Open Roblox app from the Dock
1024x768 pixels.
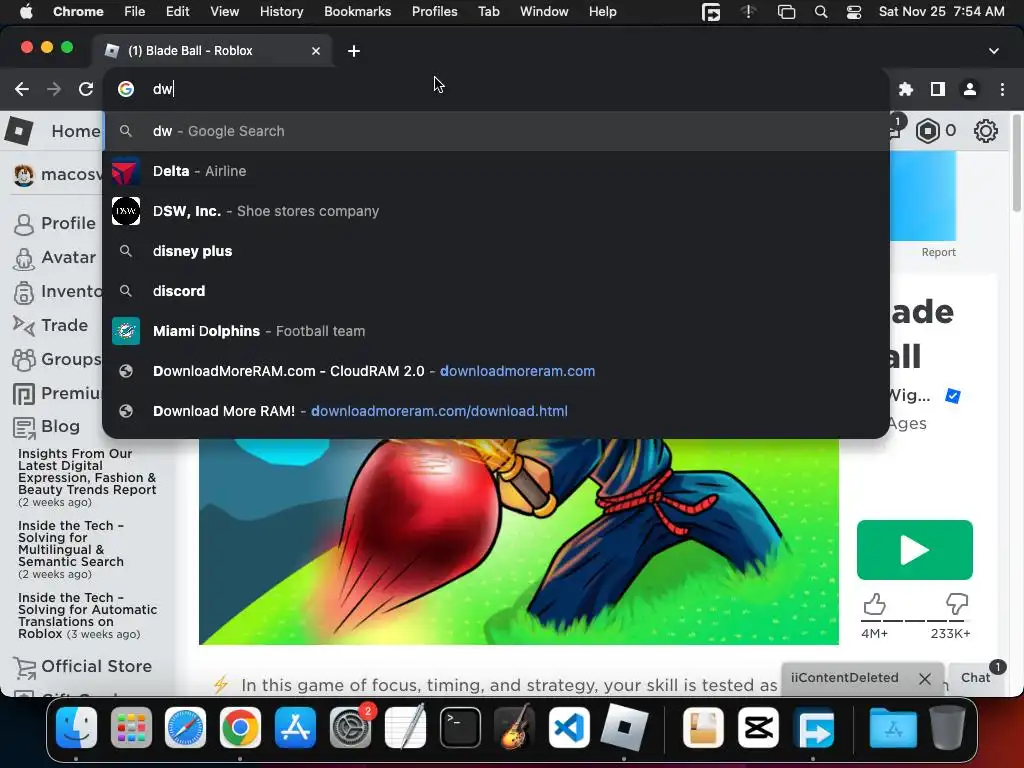[624, 728]
